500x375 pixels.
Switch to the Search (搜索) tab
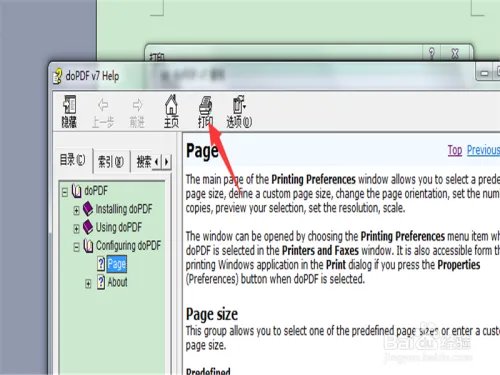point(144,162)
